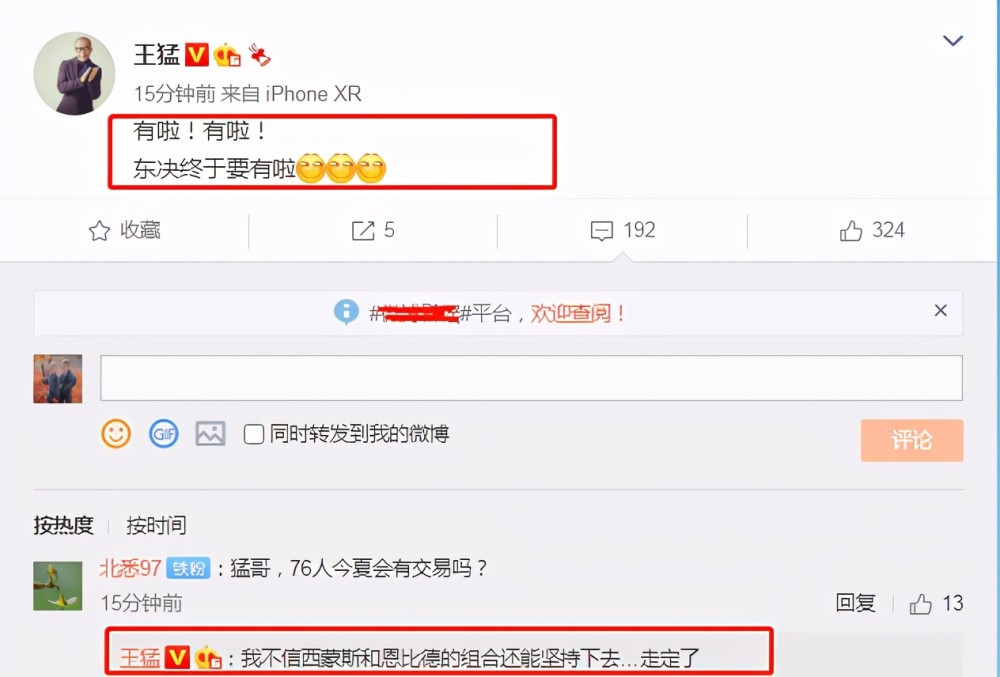Focus the comment text input box
The image size is (1000, 677).
(531, 378)
